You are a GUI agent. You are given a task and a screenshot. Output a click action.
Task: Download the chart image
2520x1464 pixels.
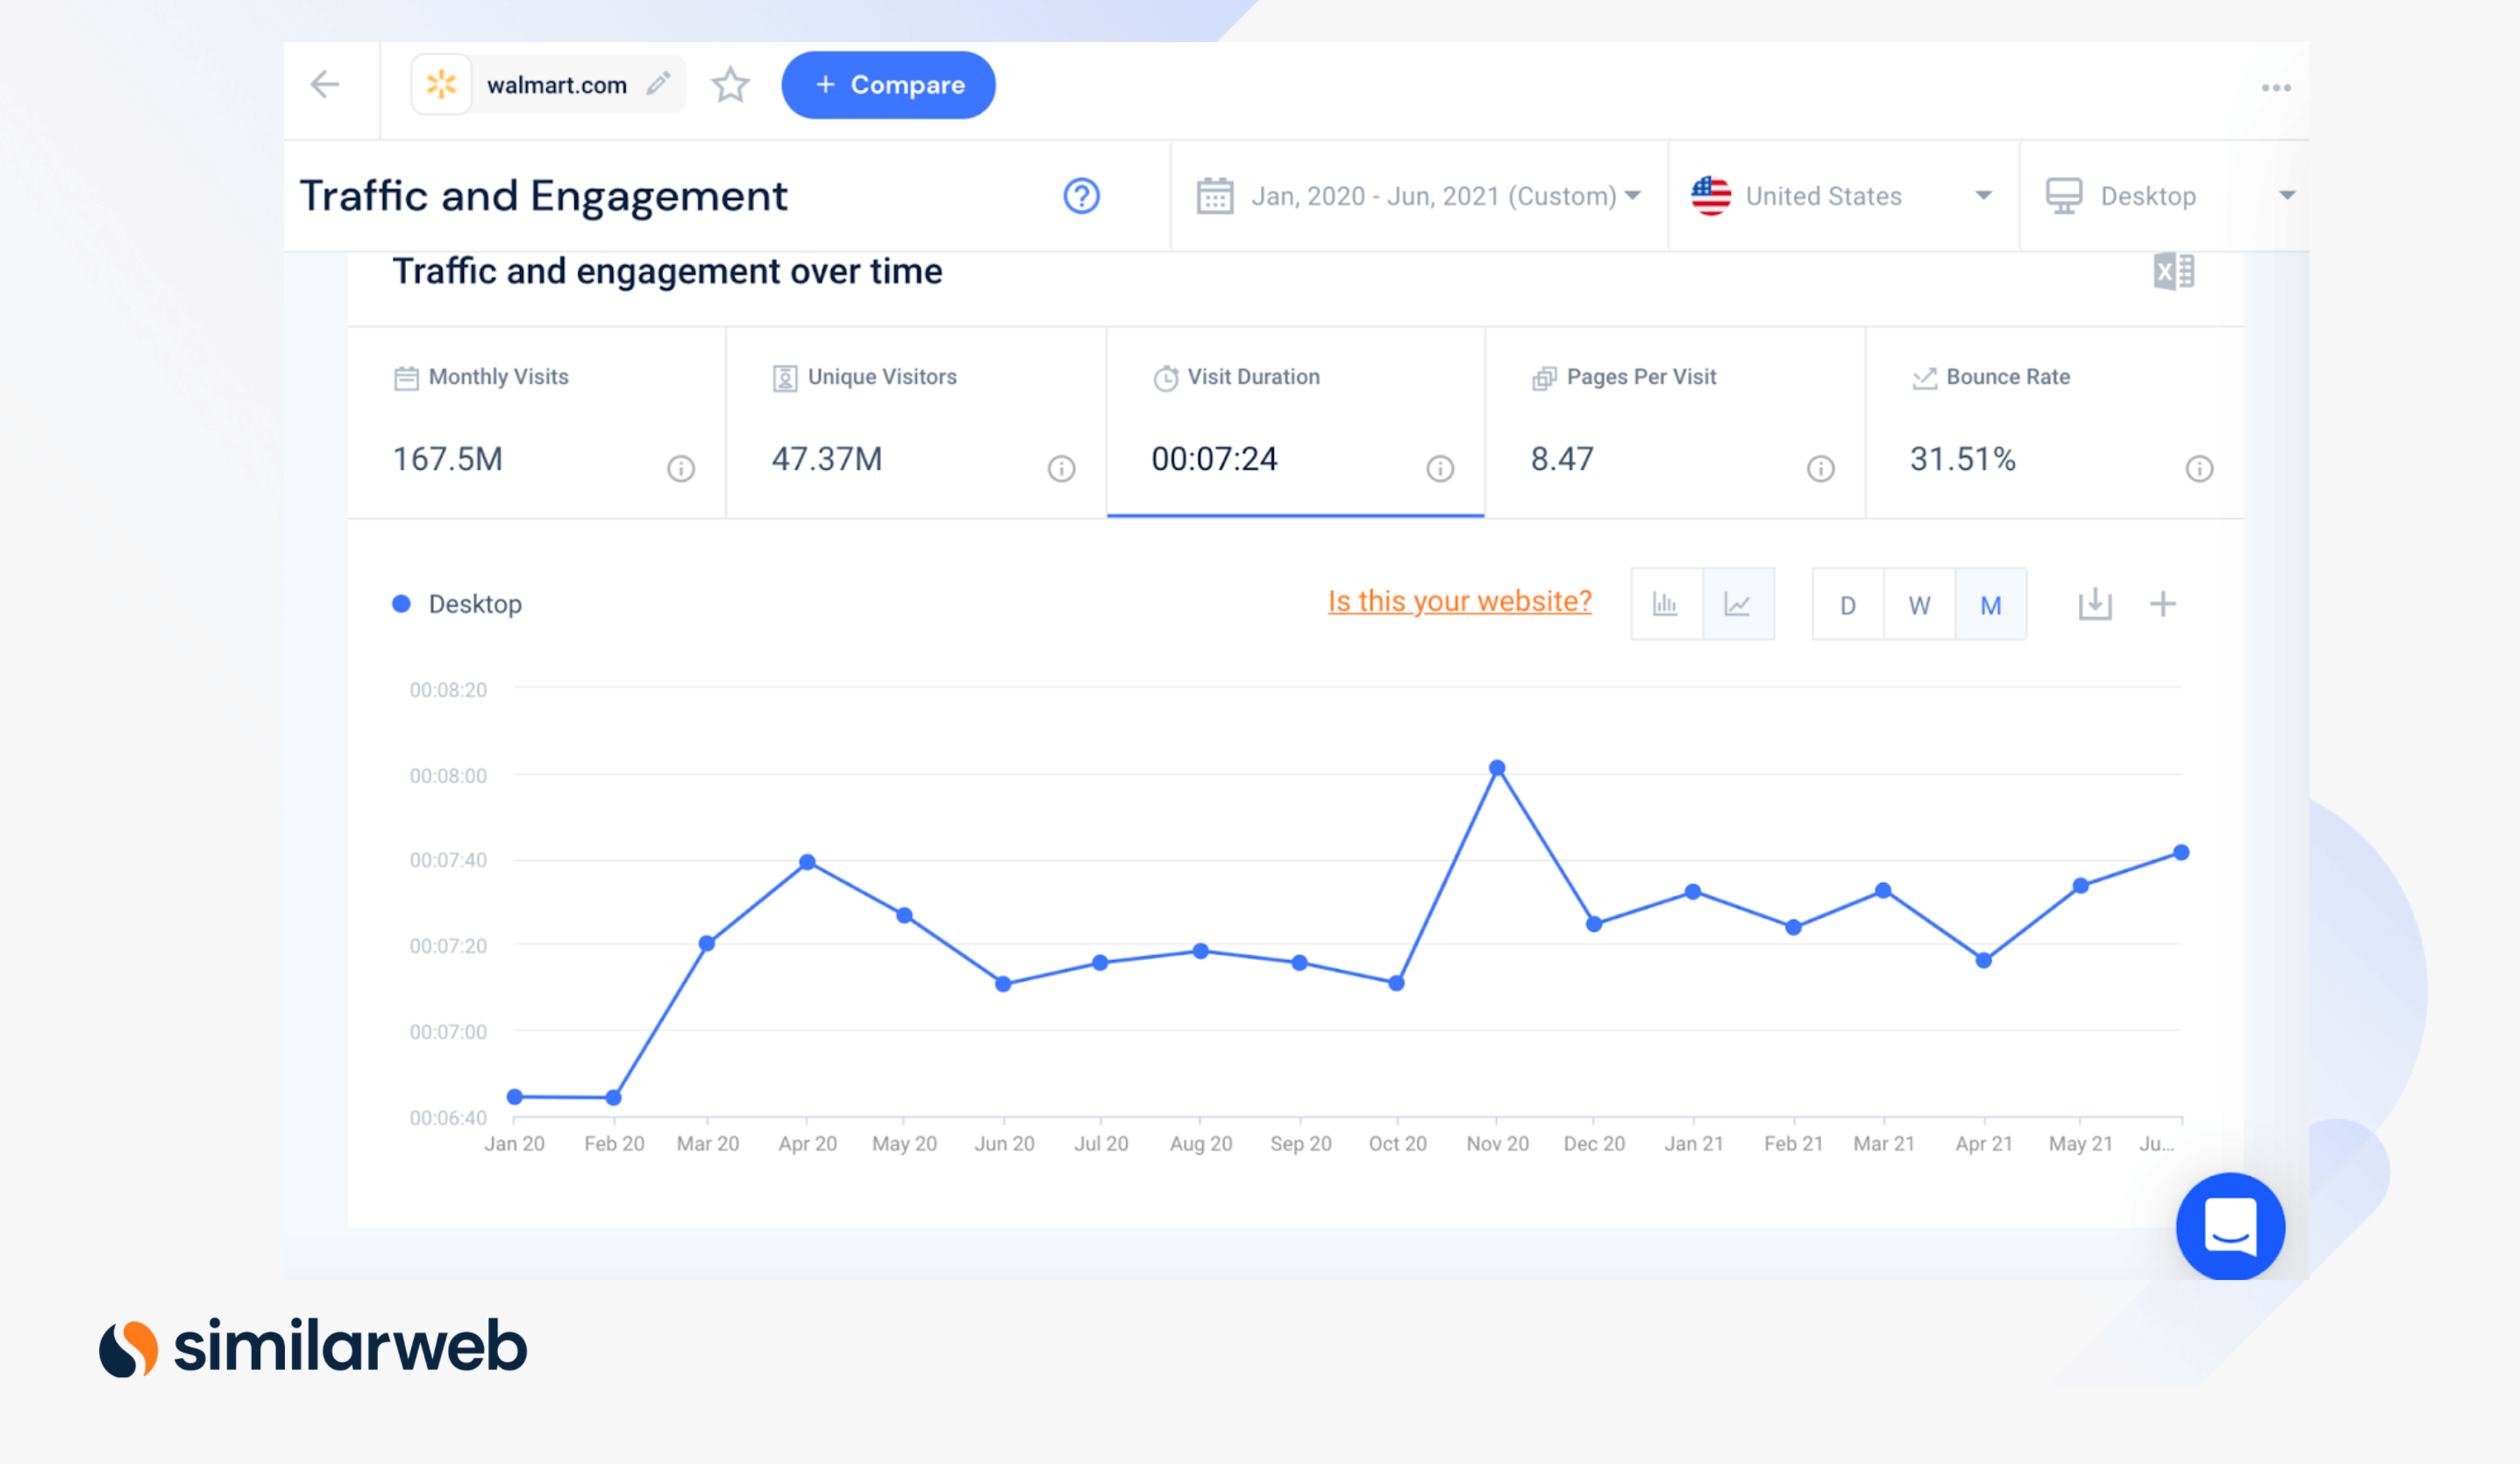pos(2095,604)
